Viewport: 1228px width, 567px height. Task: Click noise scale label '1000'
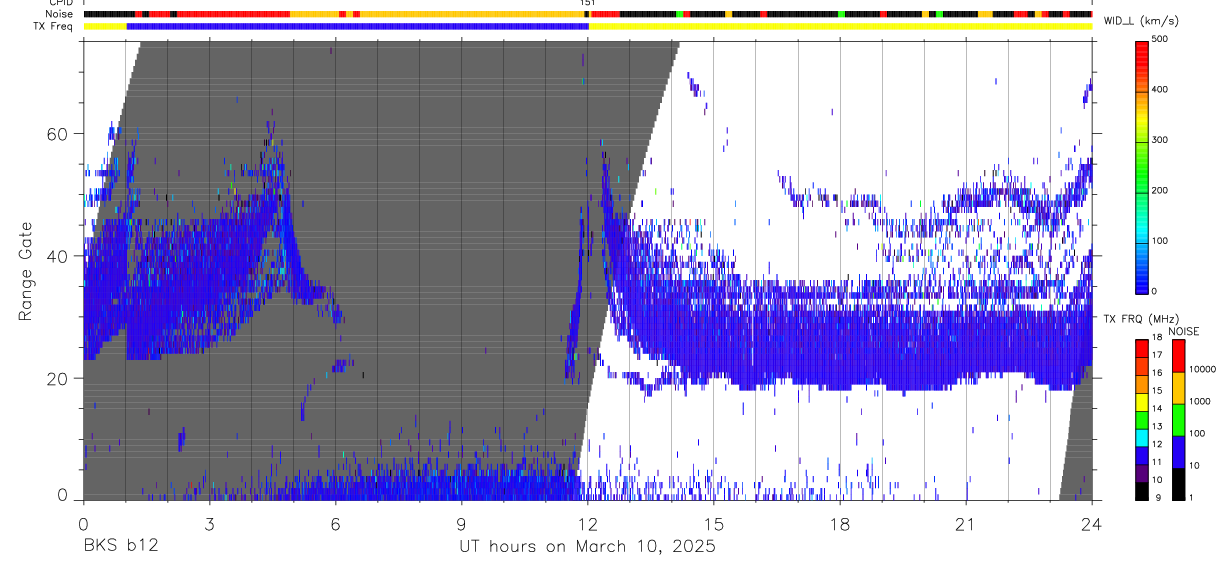tap(1199, 402)
